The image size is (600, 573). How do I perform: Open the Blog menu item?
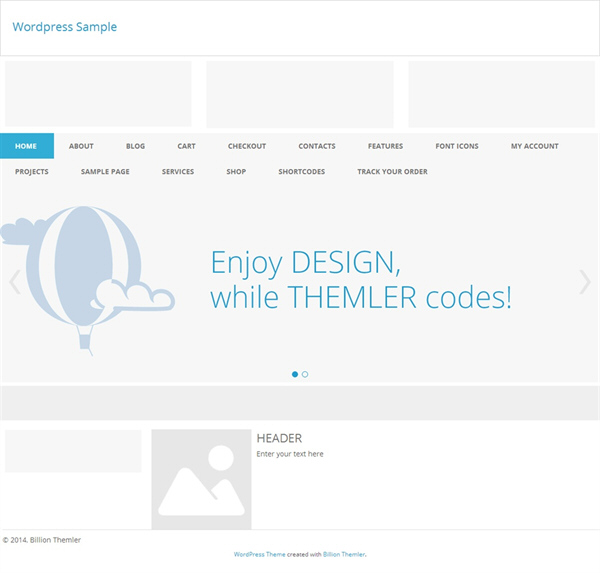(x=135, y=146)
